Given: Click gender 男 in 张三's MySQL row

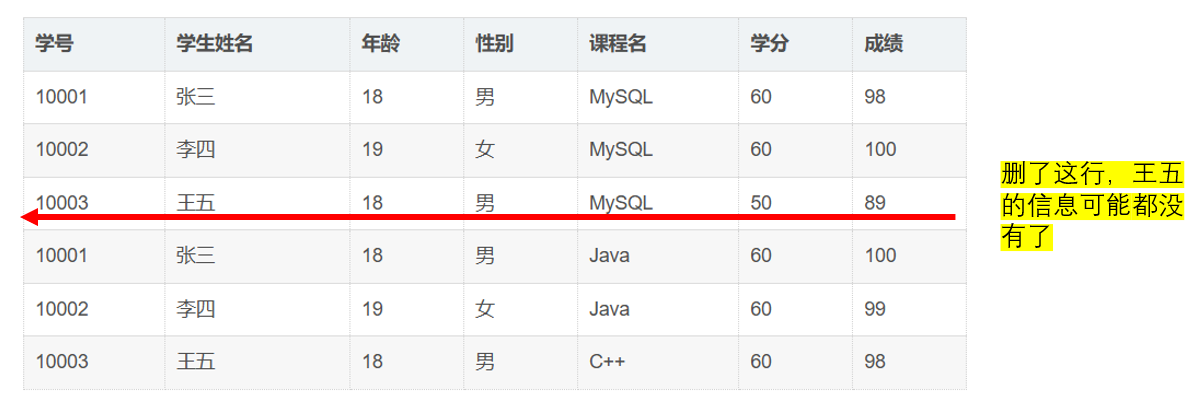Looking at the screenshot, I should 485,97.
